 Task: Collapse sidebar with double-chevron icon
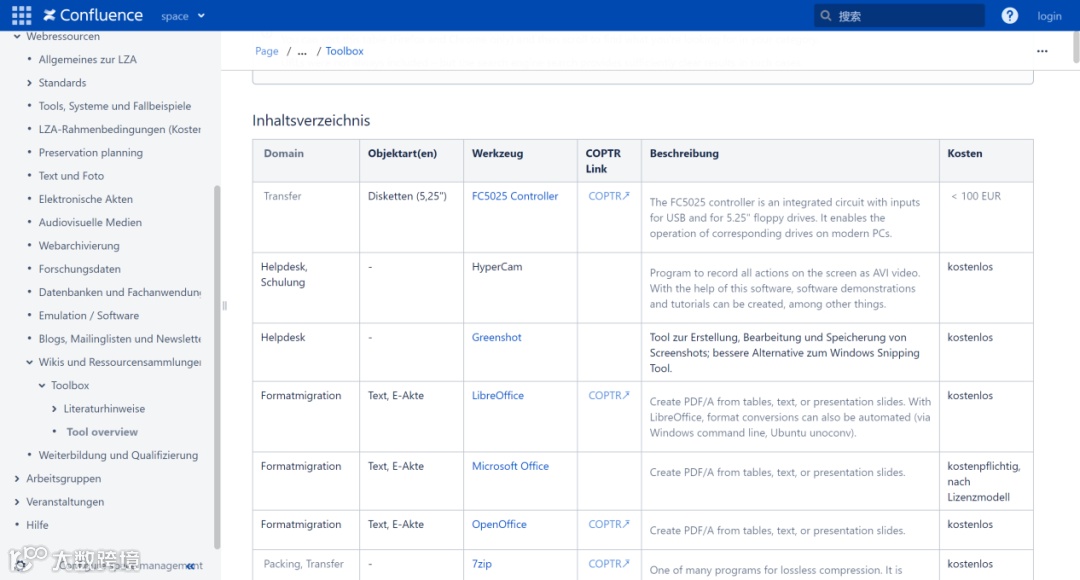pos(190,566)
